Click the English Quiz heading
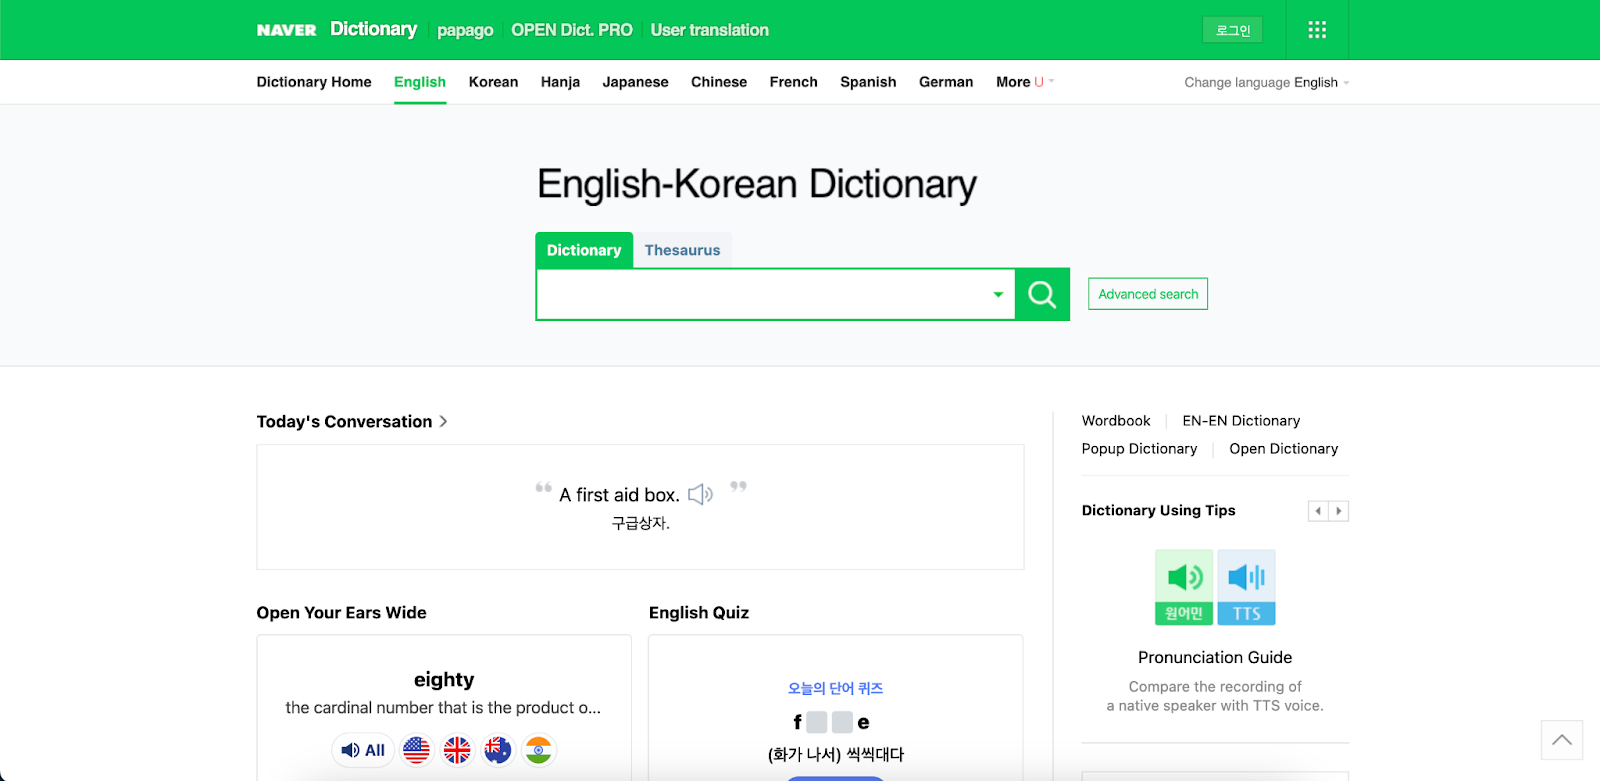Screen dimensions: 1600x781 click(699, 613)
